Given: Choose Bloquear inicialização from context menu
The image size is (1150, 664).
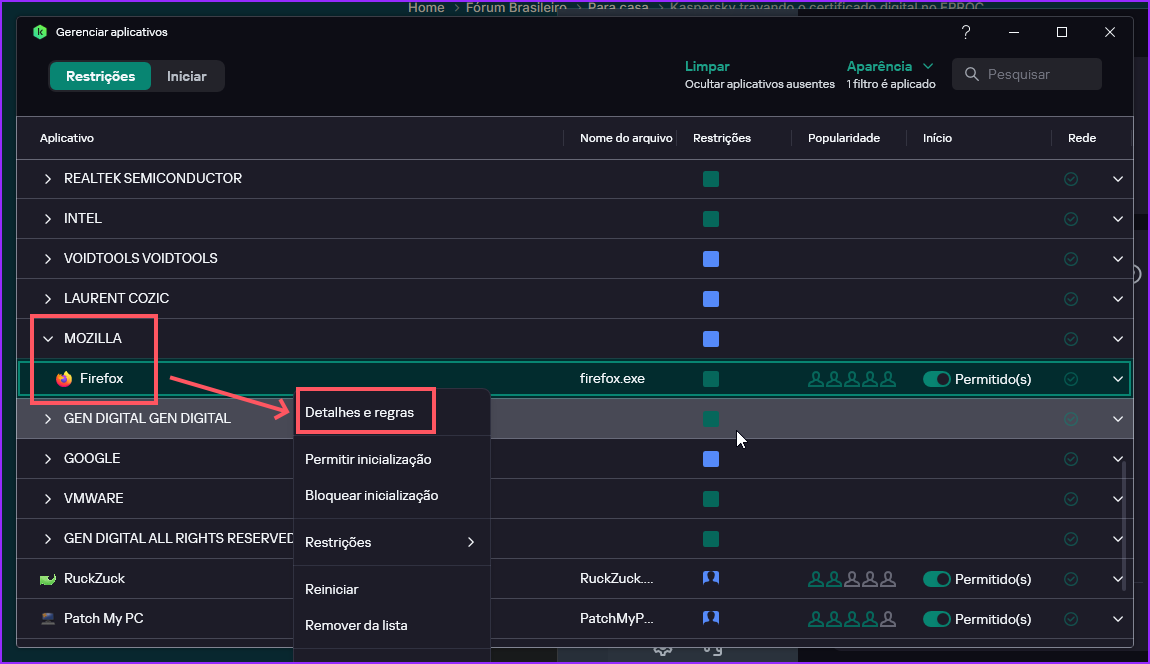Looking at the screenshot, I should click(371, 495).
